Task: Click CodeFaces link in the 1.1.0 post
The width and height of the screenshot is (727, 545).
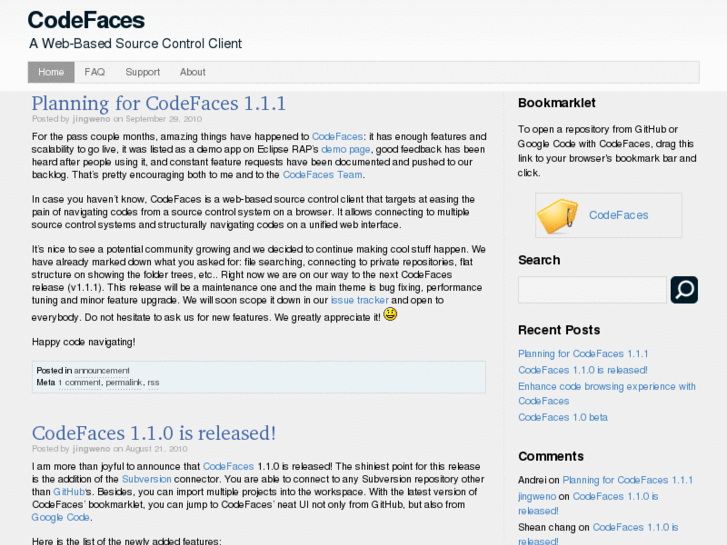Action: (x=228, y=466)
